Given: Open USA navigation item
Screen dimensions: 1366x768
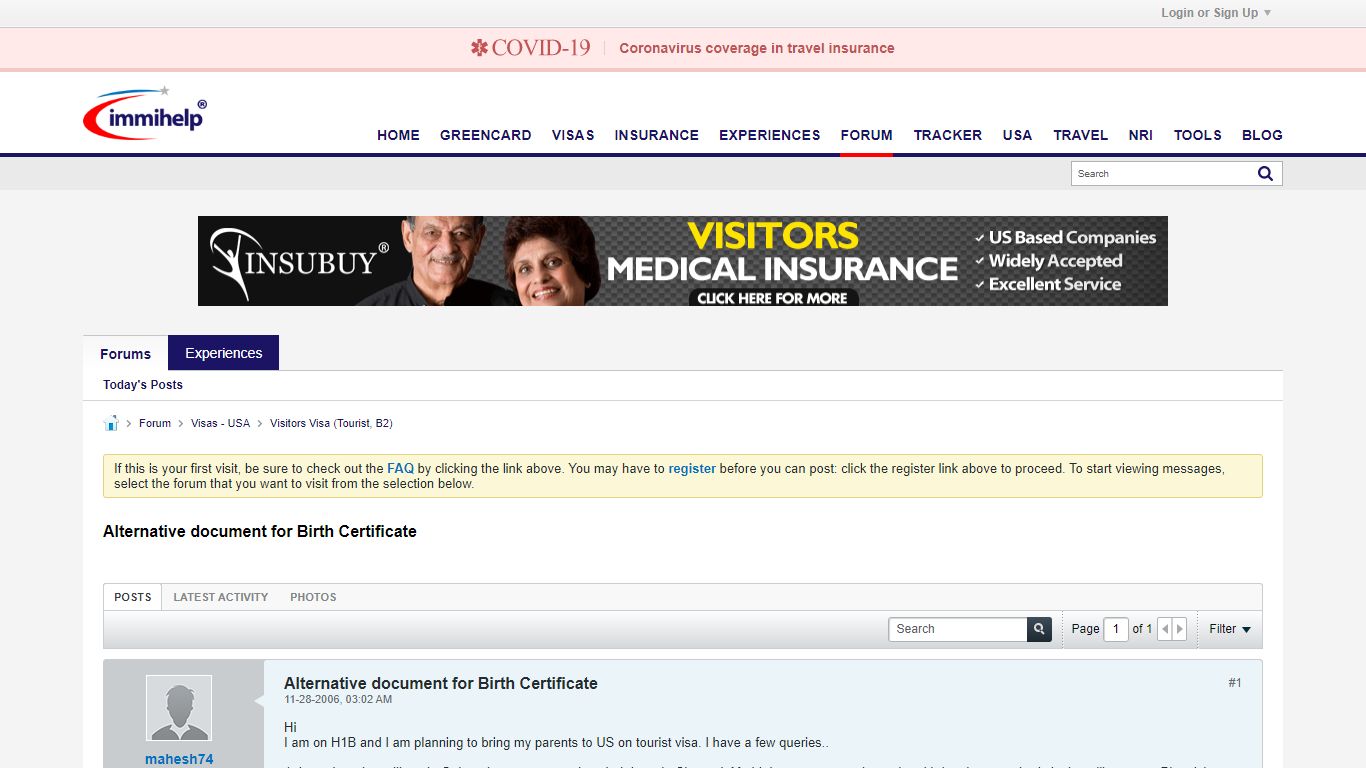Looking at the screenshot, I should 1017,135.
